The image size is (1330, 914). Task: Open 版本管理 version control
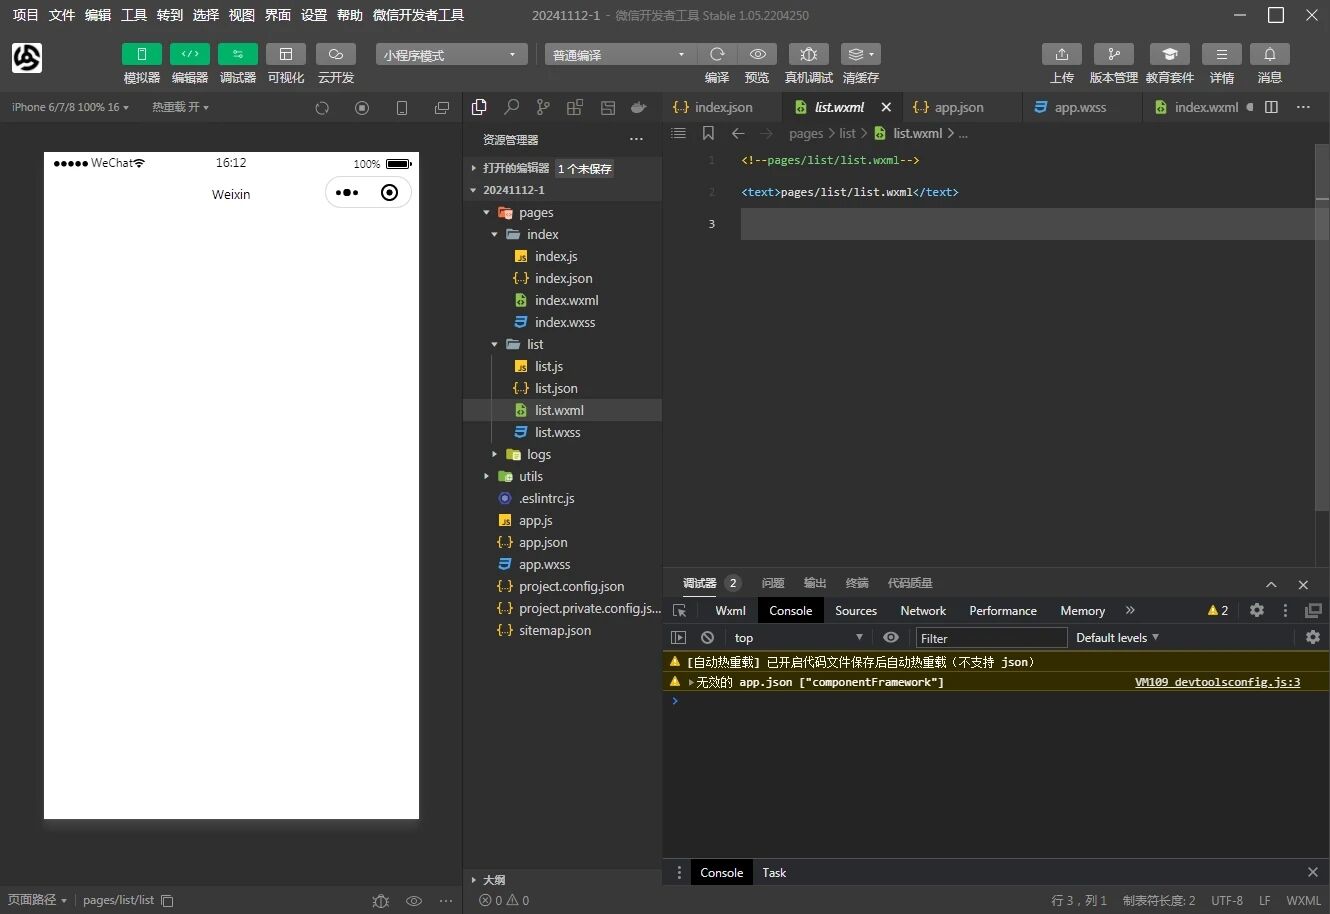[x=1114, y=54]
